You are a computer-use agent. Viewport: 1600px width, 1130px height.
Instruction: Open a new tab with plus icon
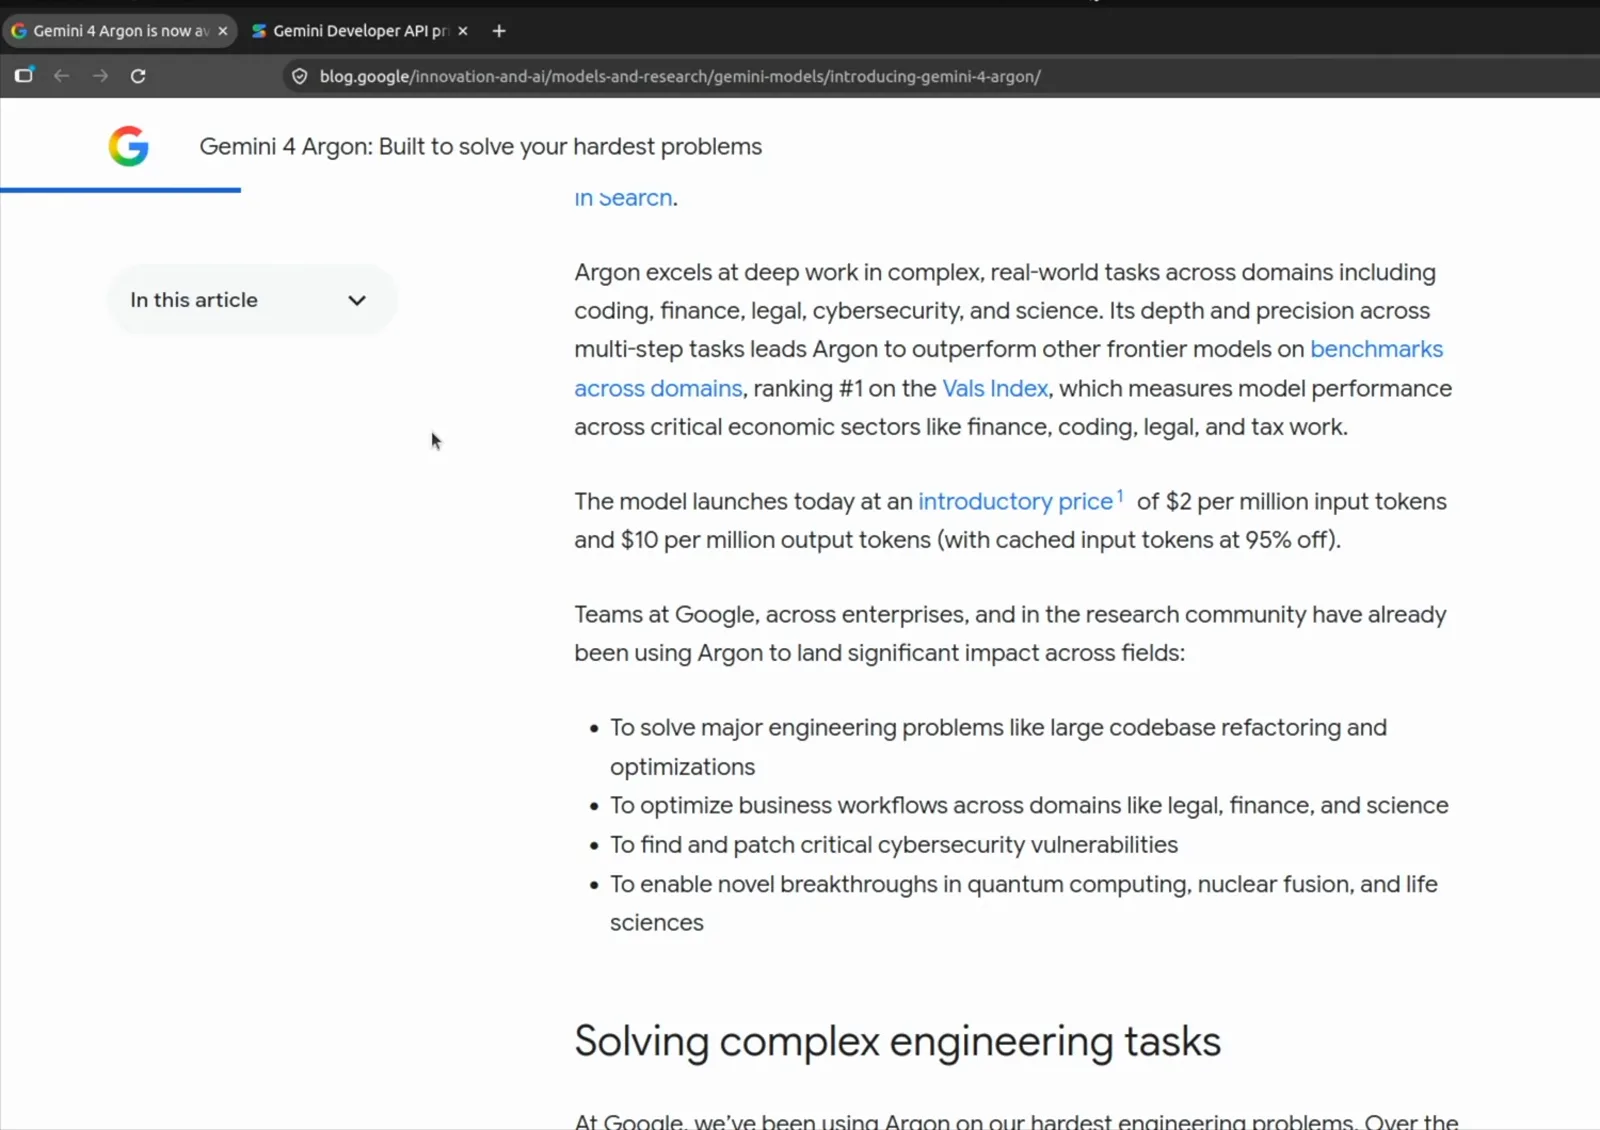click(499, 31)
